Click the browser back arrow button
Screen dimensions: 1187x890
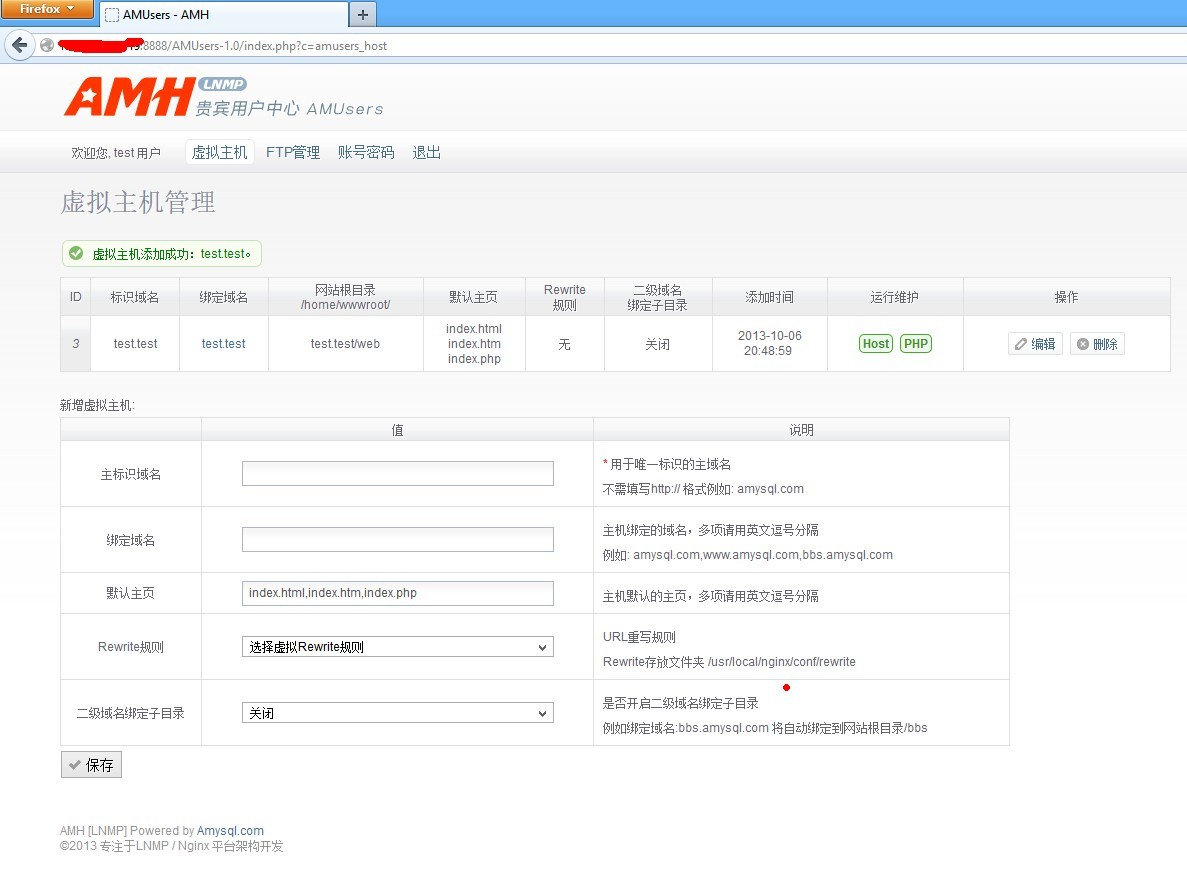tap(19, 45)
